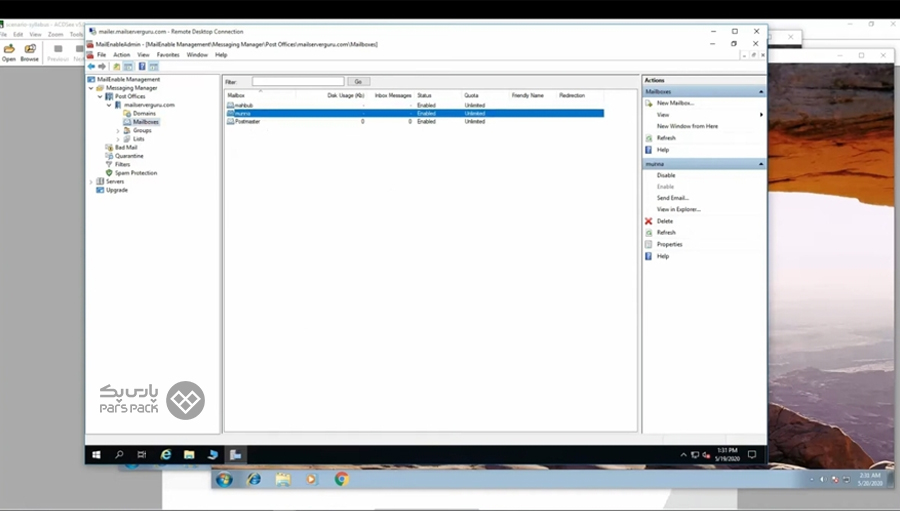Open the View menu in MailEnableAdmin
Image resolution: width=900 pixels, height=511 pixels.
(143, 55)
